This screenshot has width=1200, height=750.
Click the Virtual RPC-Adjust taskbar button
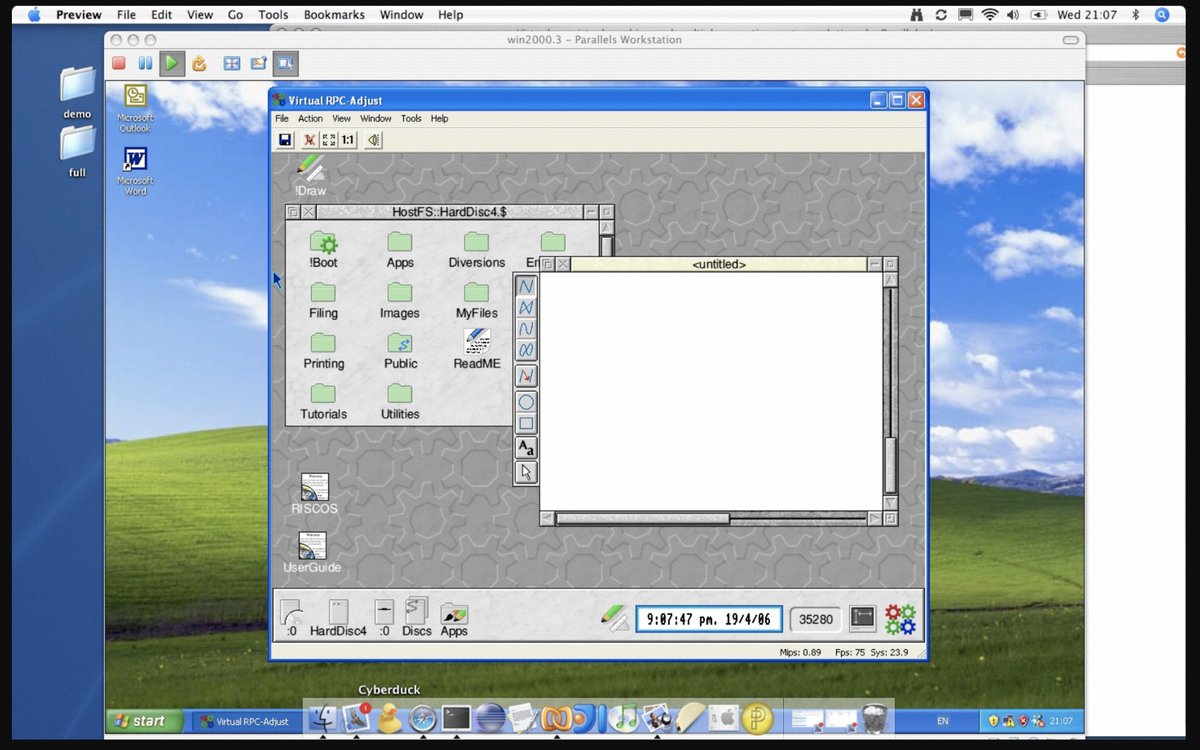(x=244, y=721)
